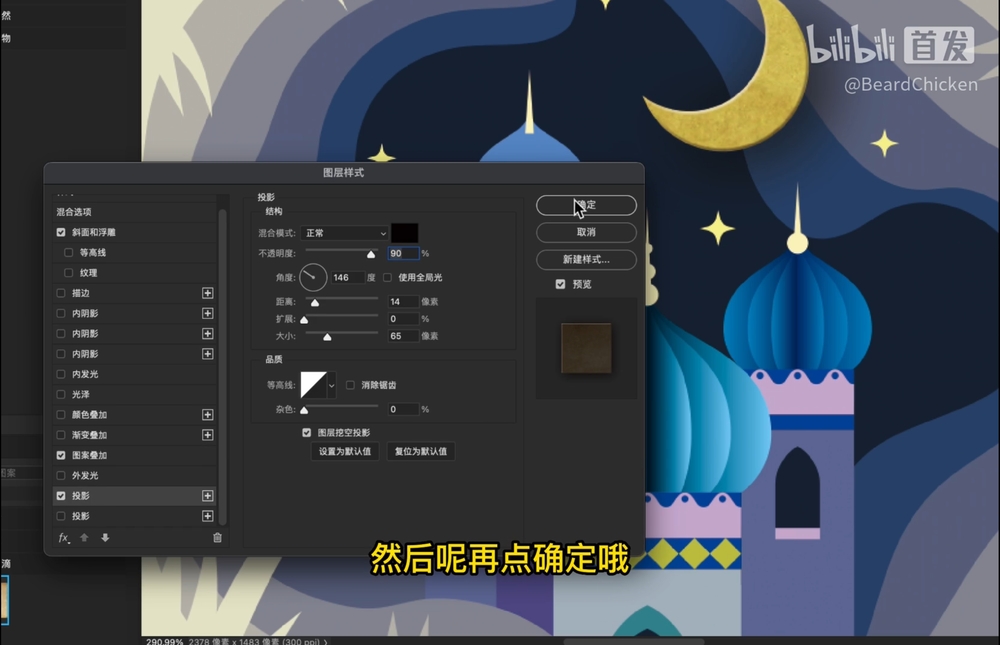Toggle the 预览 preview checkbox
The image size is (1000, 645).
tap(561, 284)
